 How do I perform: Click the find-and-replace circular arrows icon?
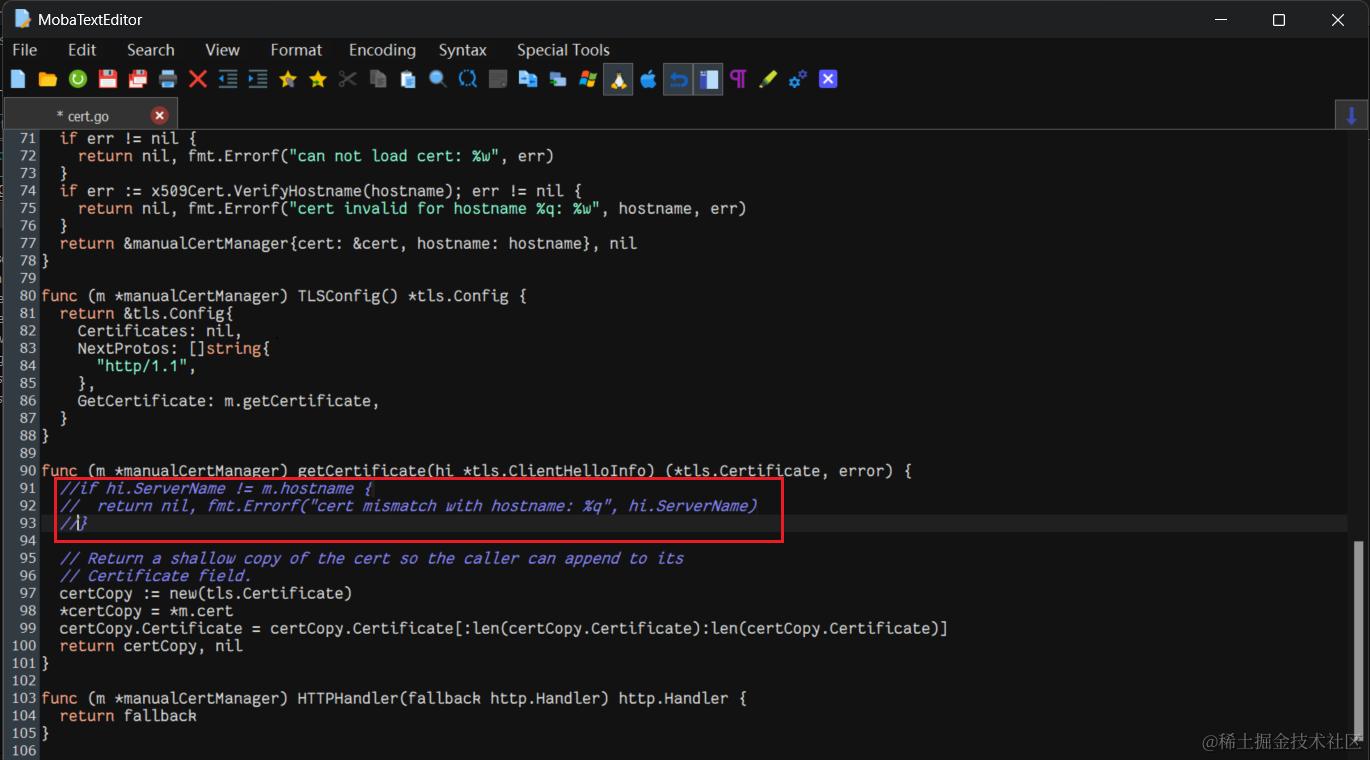(x=468, y=79)
